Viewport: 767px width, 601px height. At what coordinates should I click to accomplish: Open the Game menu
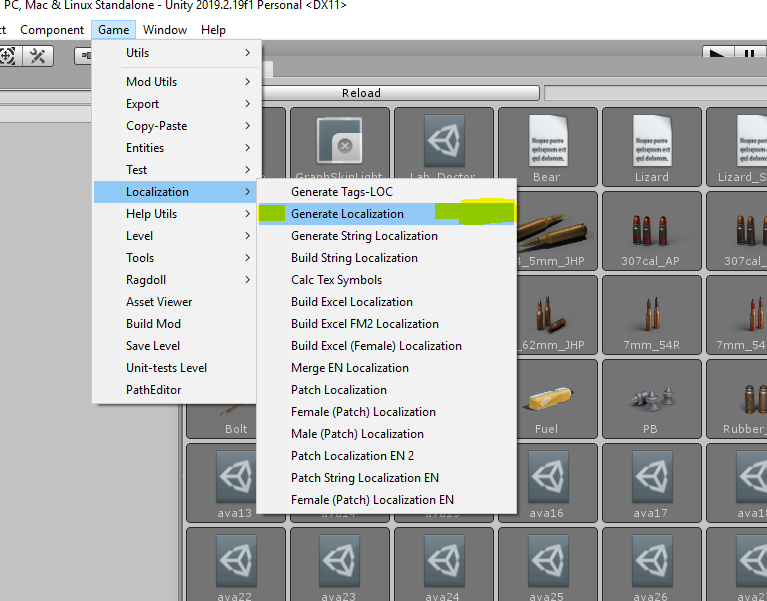(x=113, y=30)
